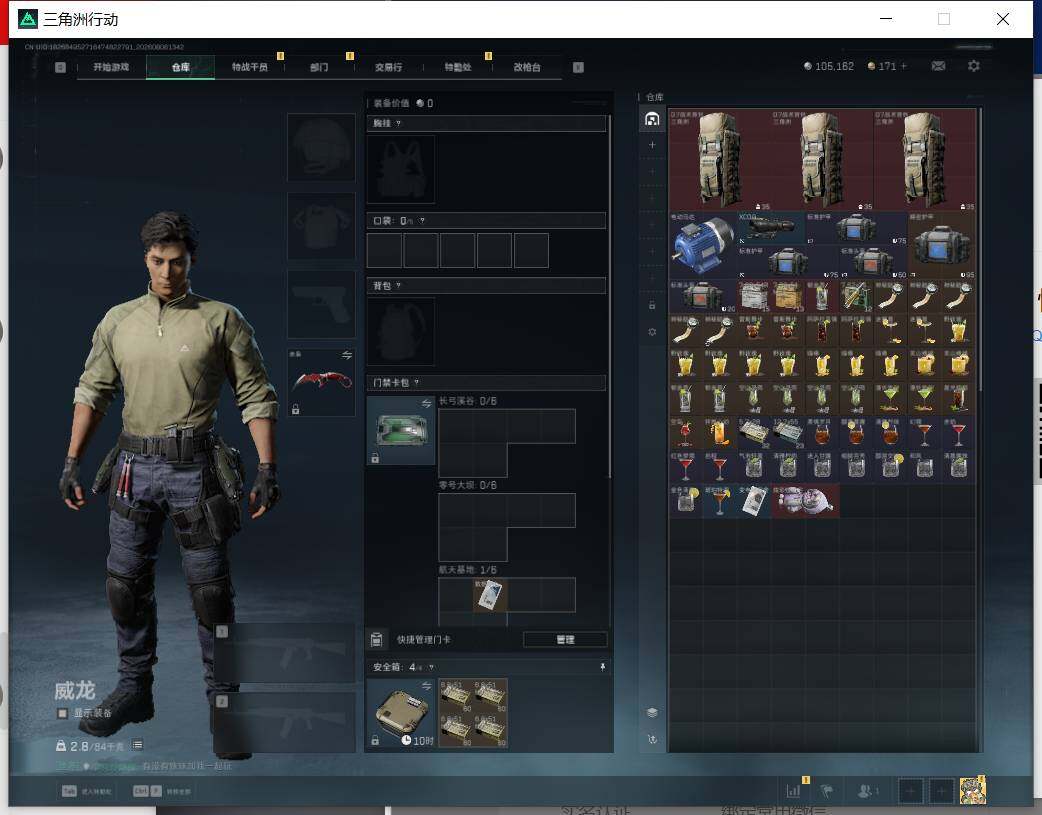Open the weight details list icon

click(x=137, y=745)
